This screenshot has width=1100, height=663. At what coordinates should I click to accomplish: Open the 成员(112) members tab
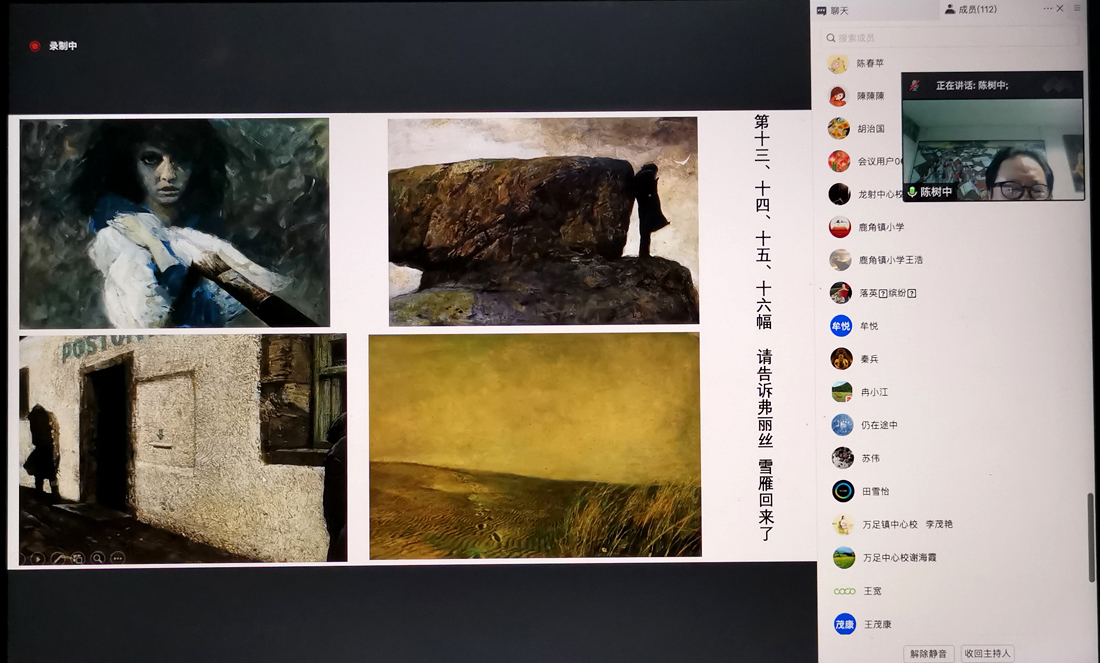coord(971,9)
